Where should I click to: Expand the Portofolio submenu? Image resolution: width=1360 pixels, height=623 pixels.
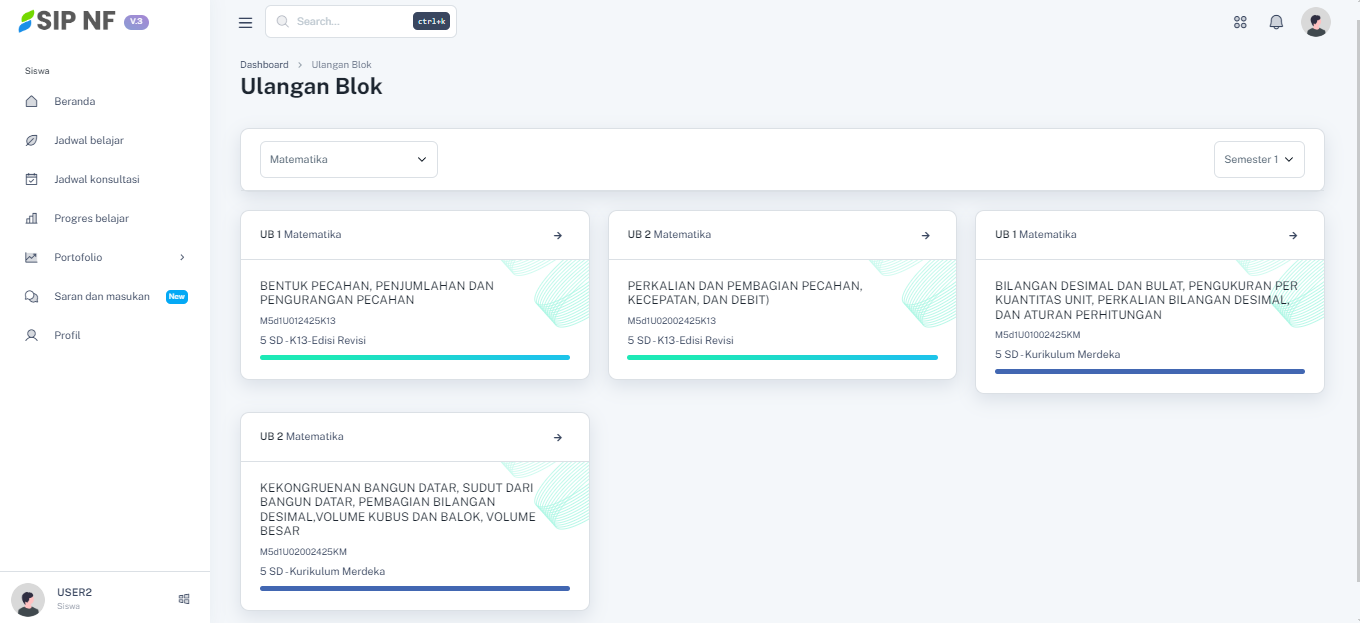[182, 257]
